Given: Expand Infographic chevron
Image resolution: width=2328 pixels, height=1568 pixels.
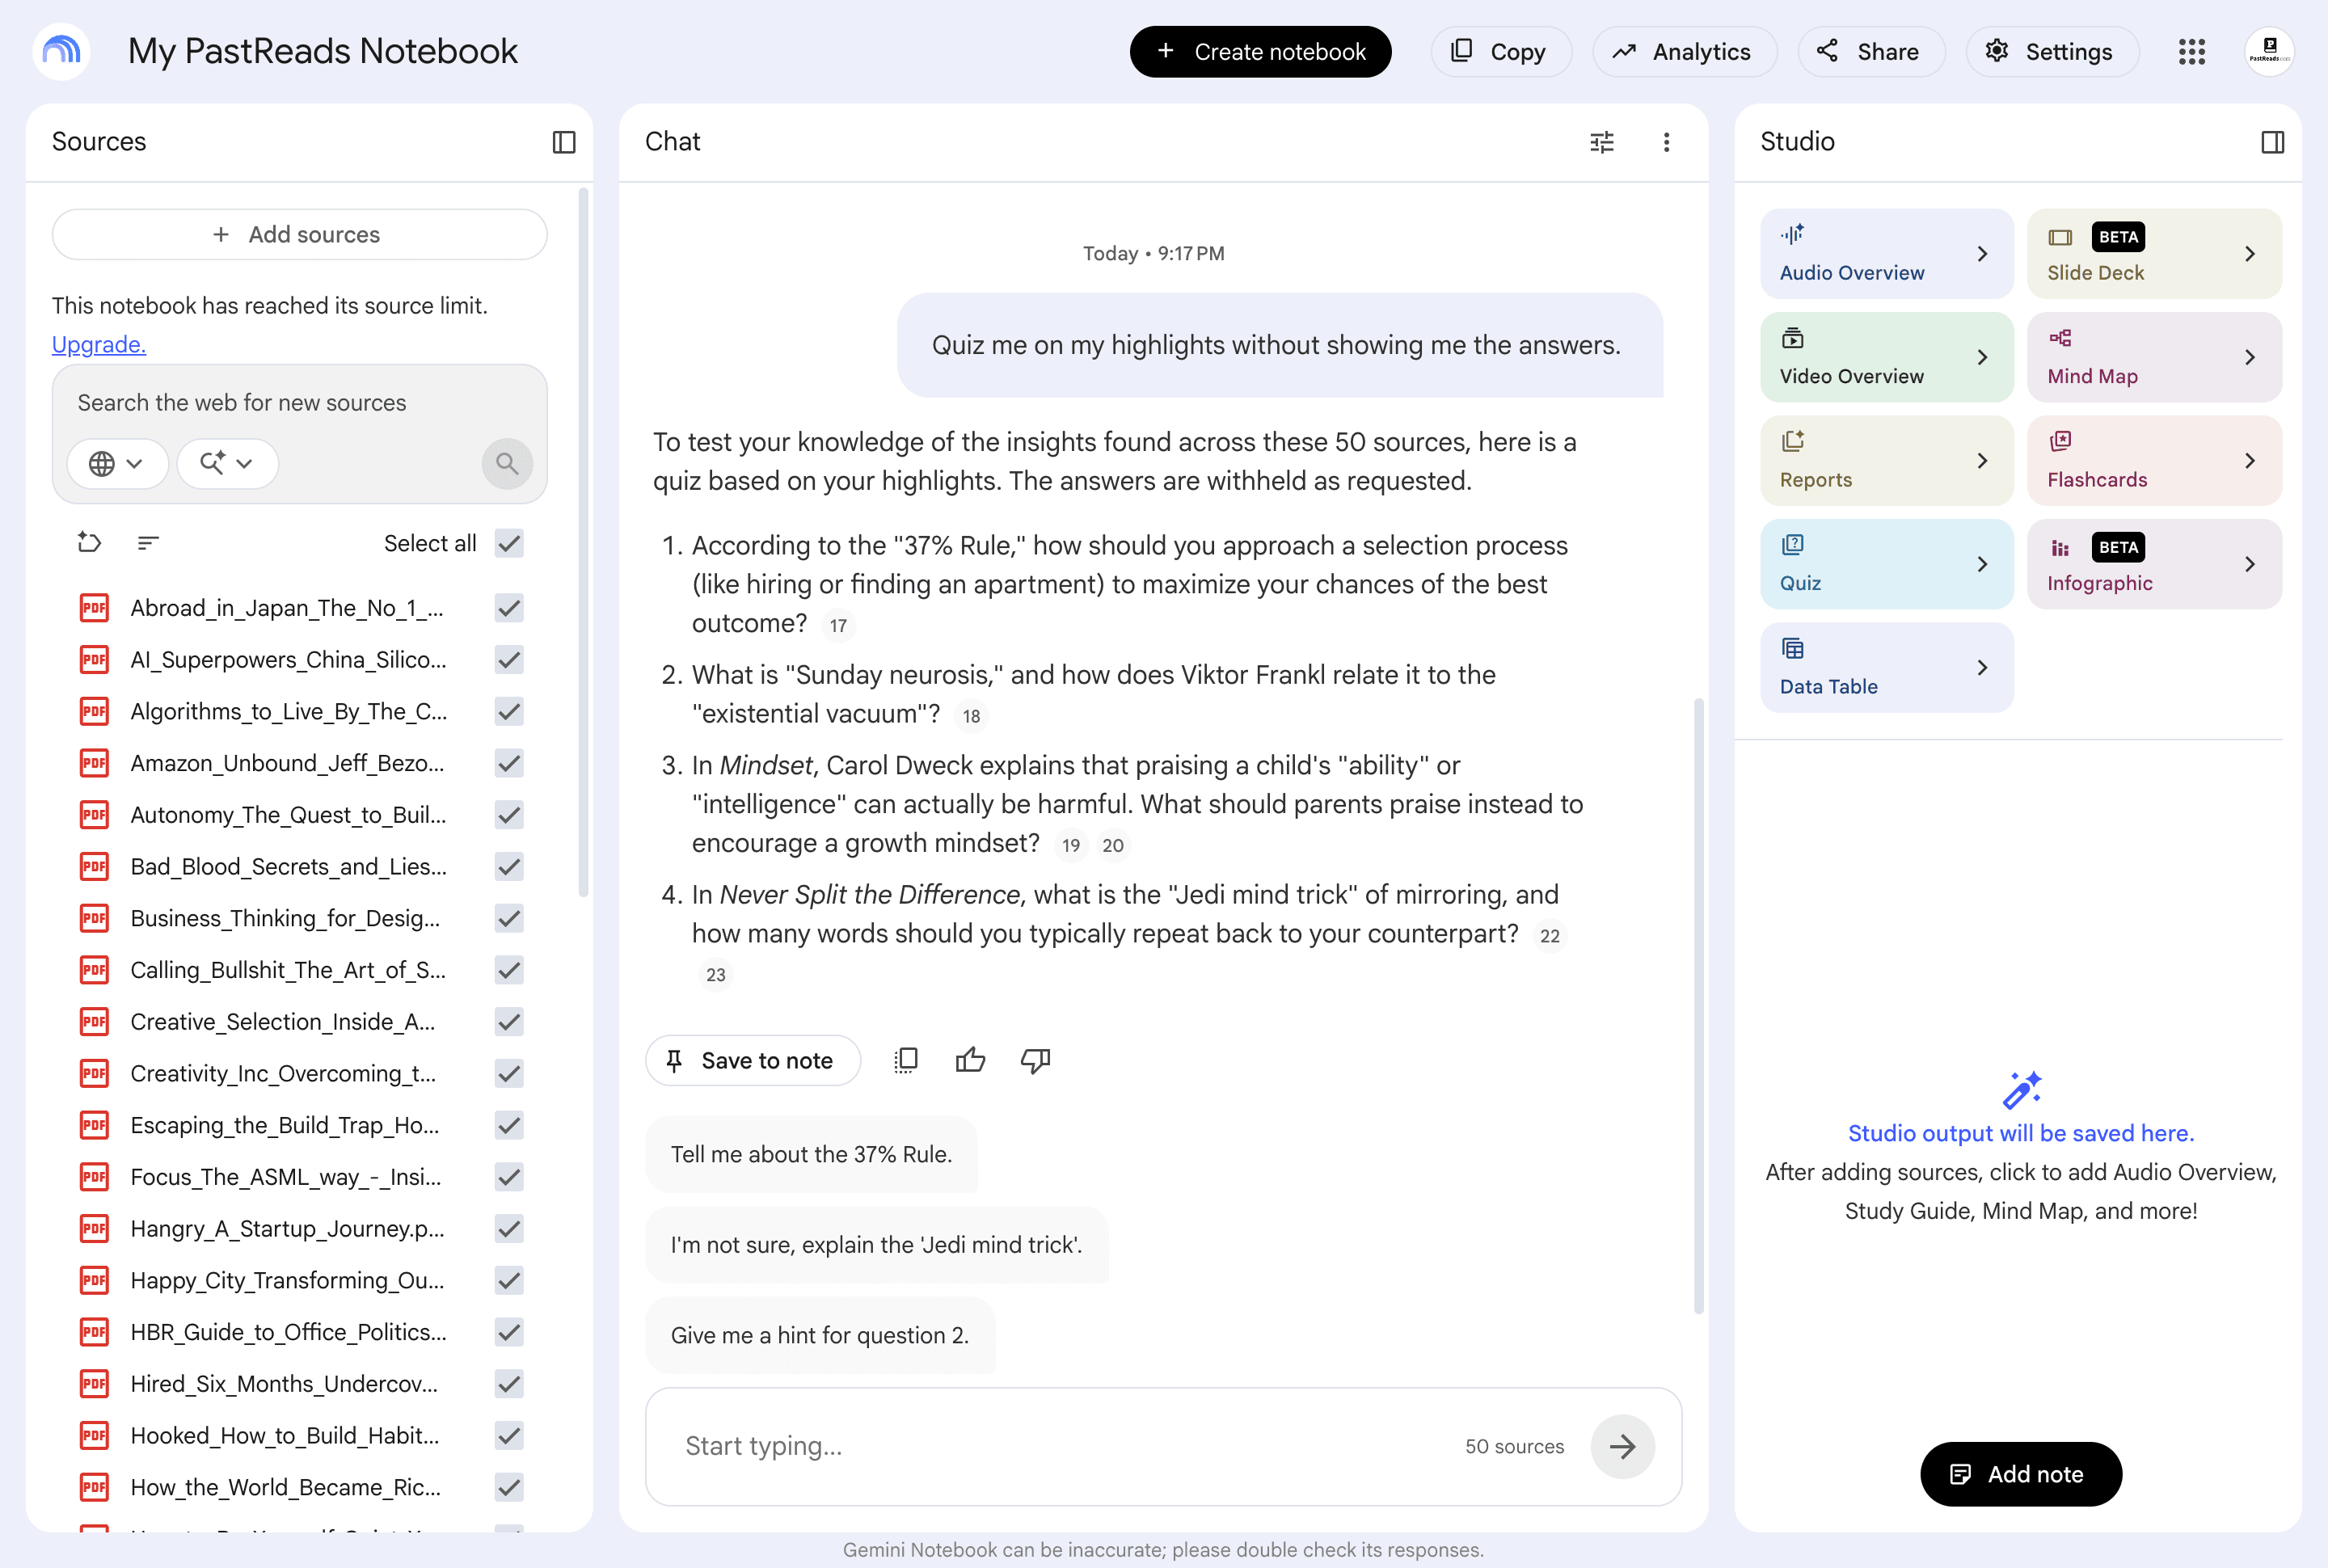Looking at the screenshot, I should click(x=2249, y=564).
